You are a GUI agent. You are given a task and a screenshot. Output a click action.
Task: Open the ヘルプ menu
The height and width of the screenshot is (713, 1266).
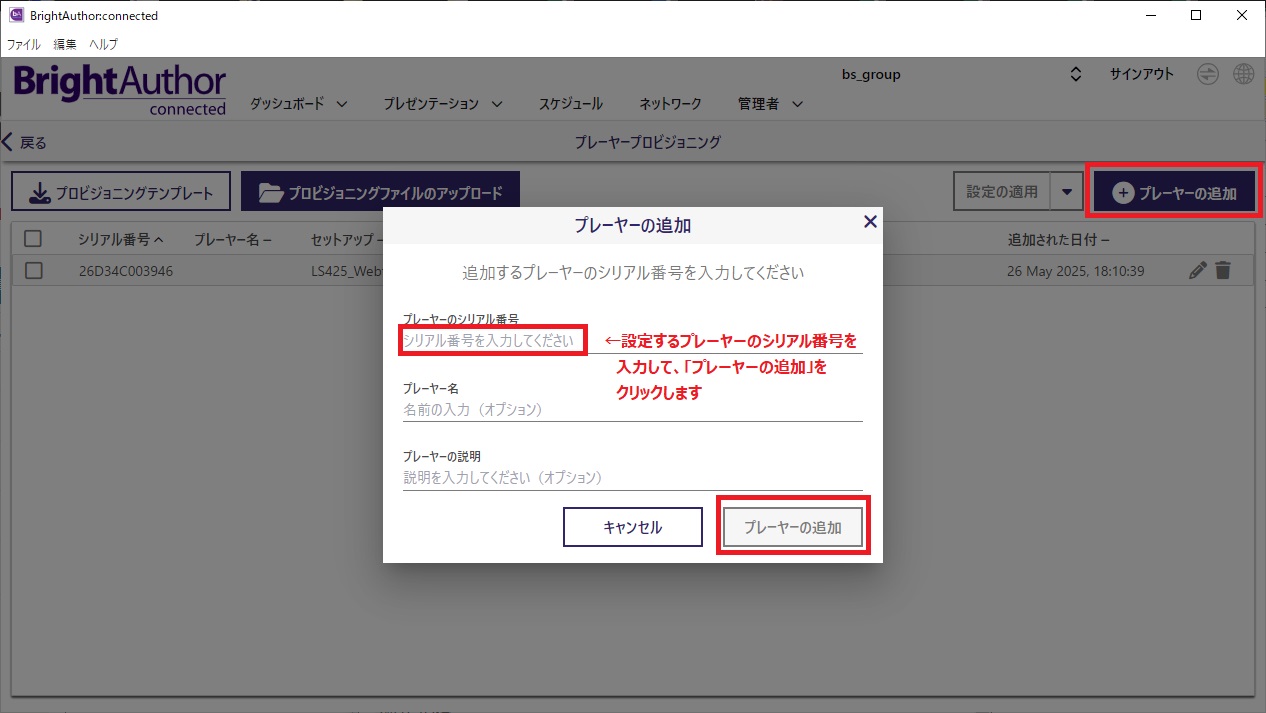103,44
